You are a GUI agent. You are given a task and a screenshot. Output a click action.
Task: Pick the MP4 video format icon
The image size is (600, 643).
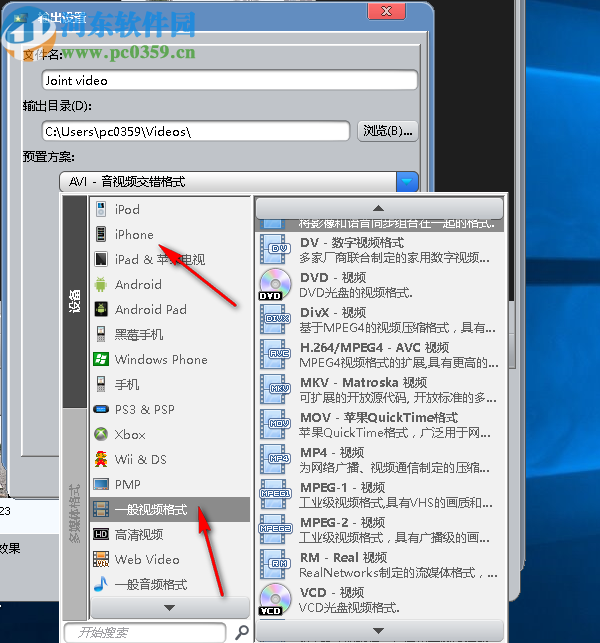coord(275,459)
